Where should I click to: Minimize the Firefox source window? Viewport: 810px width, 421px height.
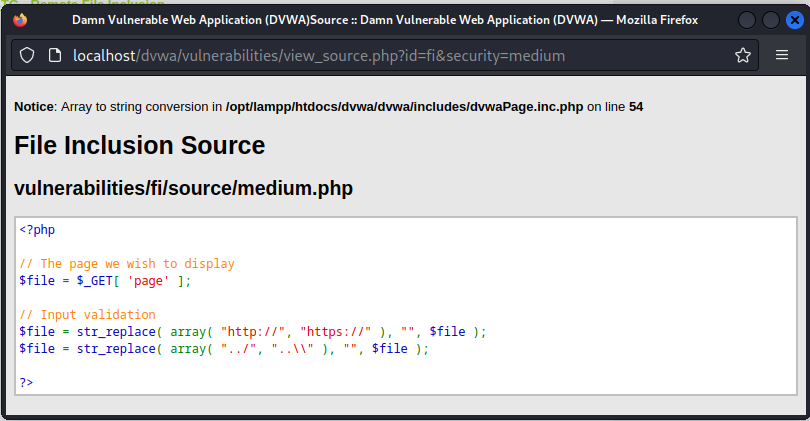(x=747, y=20)
